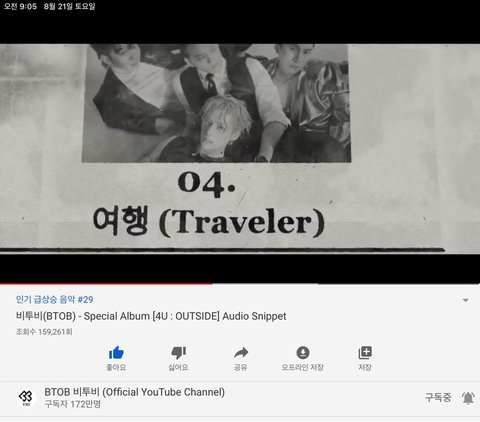Toggle the notification bell for BTOB
480x422 pixels.
click(468, 398)
